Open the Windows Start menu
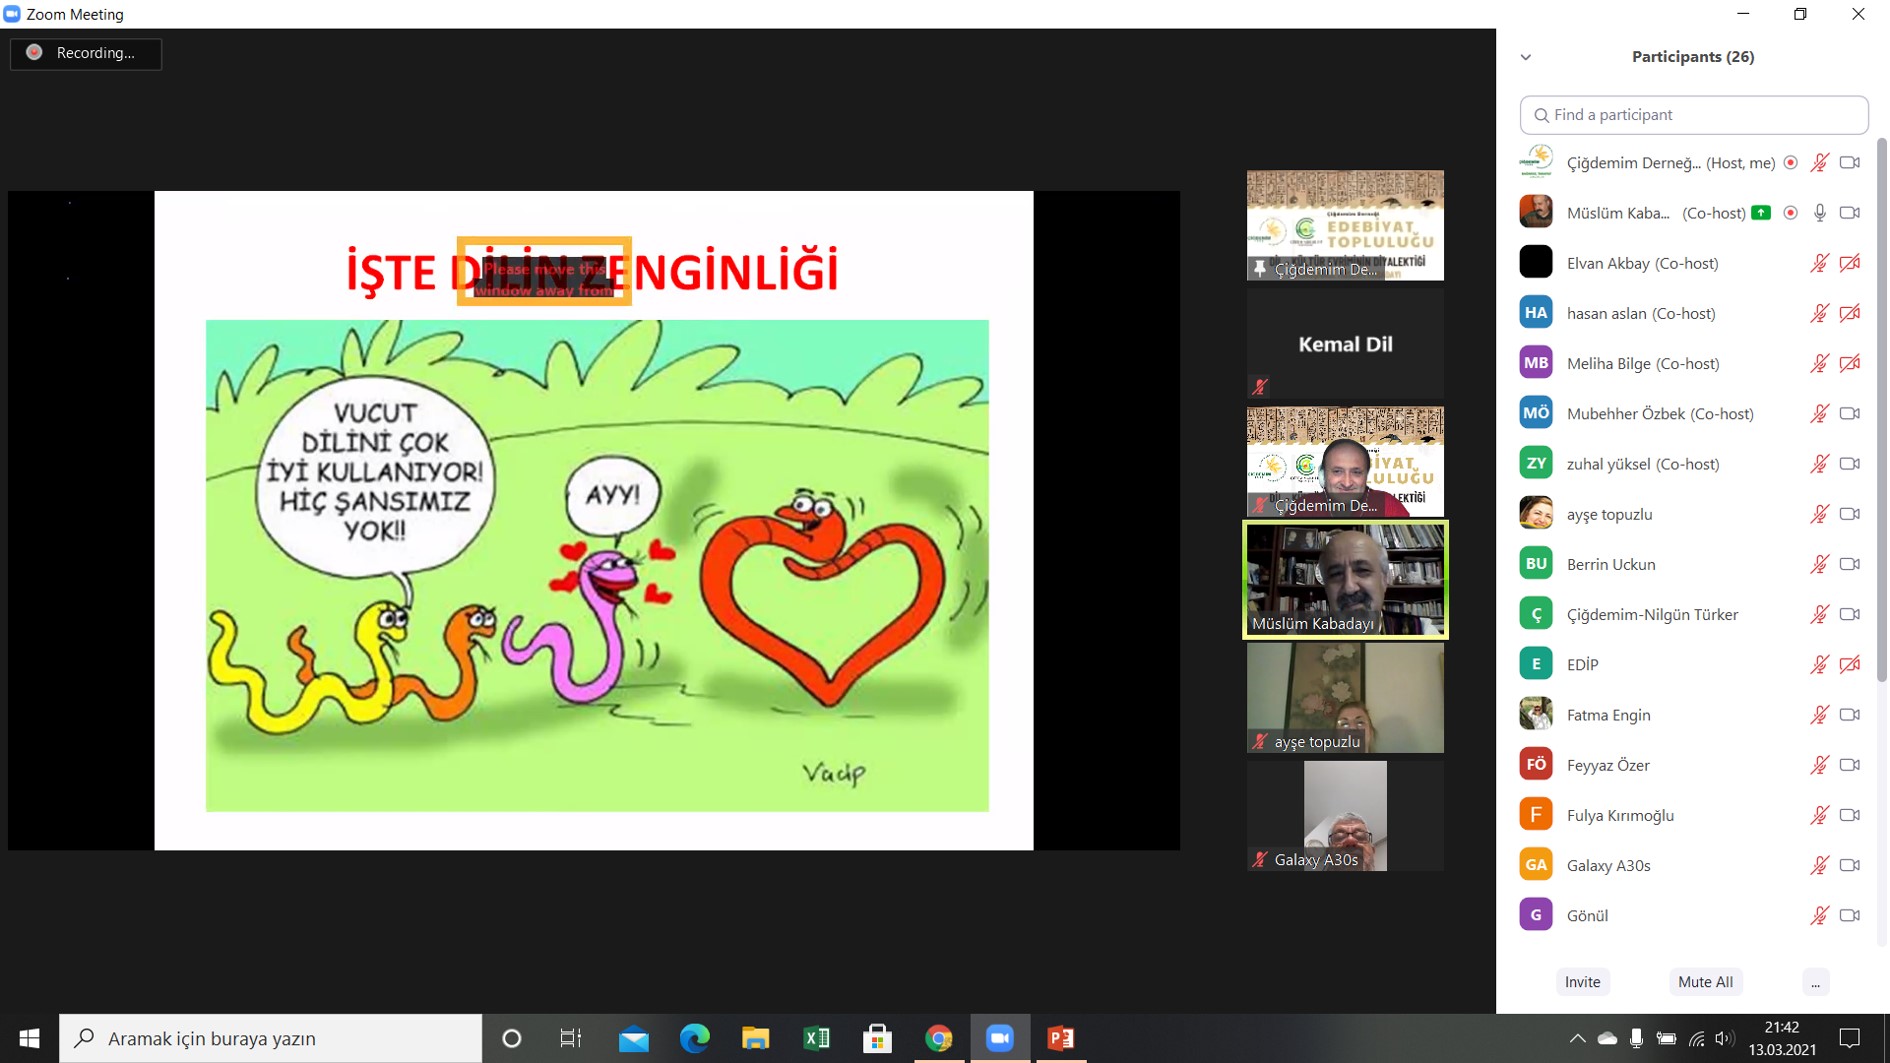 tap(29, 1038)
